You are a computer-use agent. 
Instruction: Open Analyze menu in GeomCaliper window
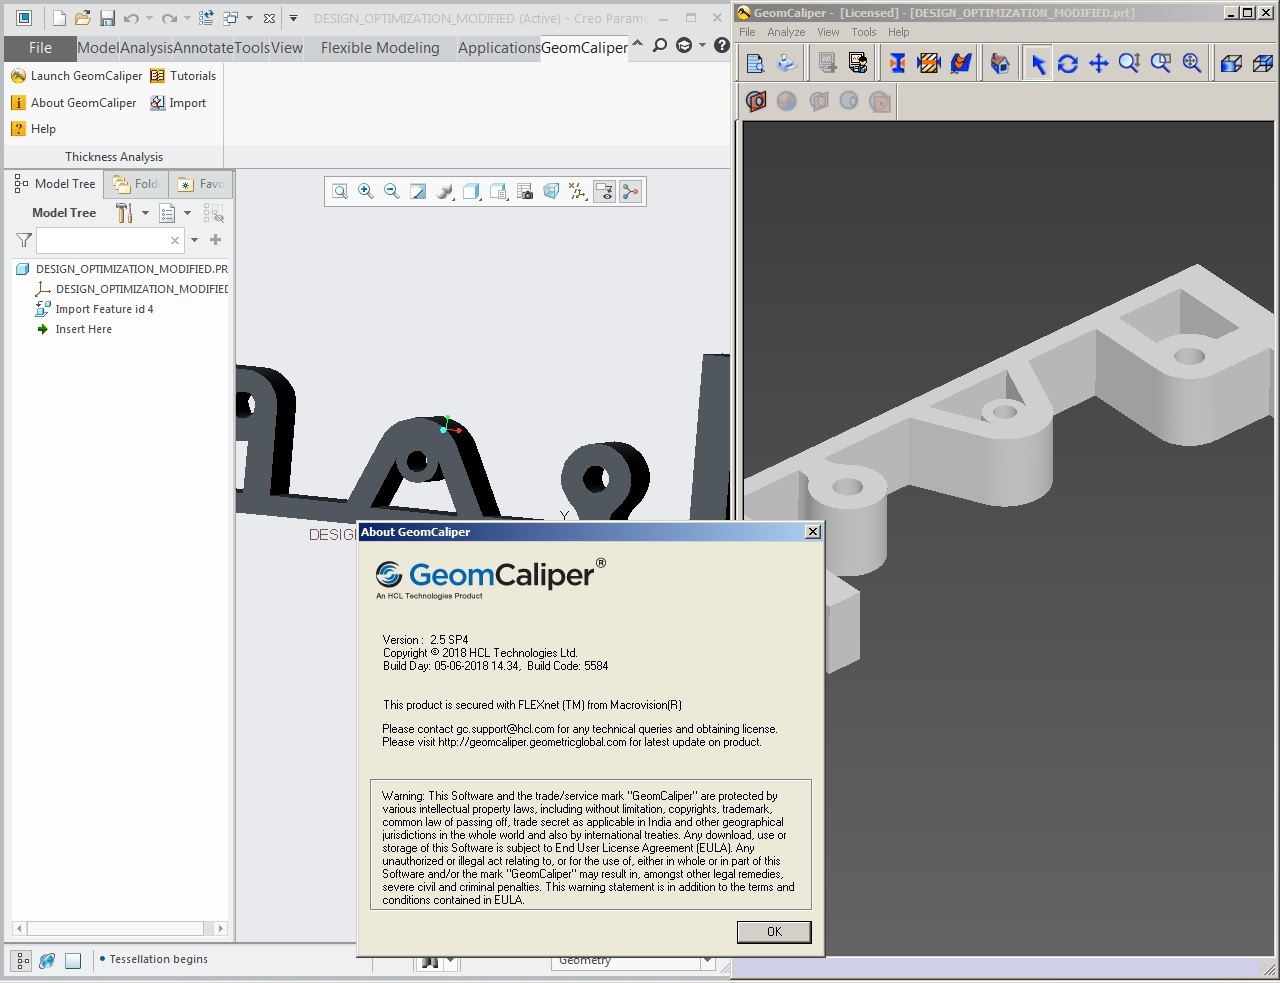(x=786, y=32)
